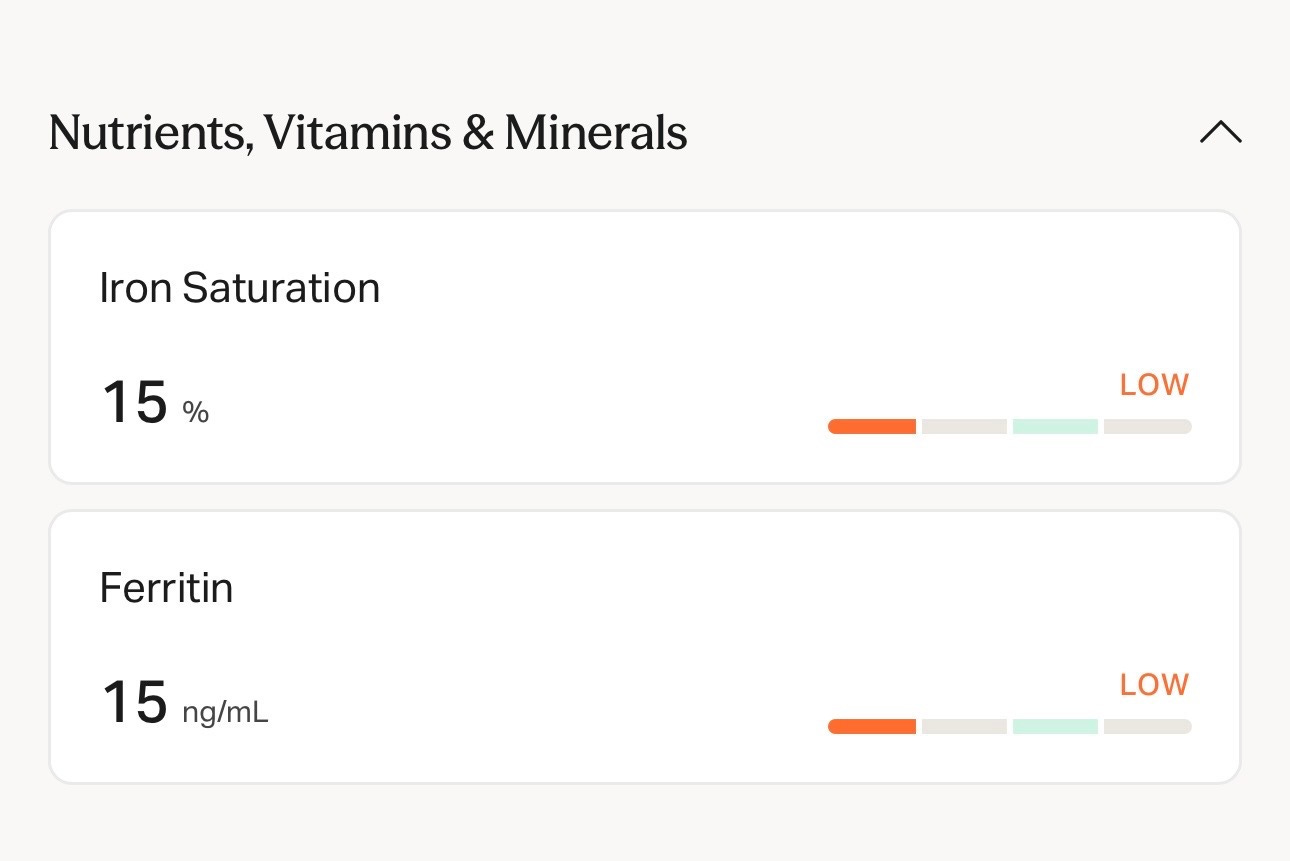The image size is (1290, 861).
Task: Click last gray segment of Iron Saturation bar
Action: [1147, 427]
